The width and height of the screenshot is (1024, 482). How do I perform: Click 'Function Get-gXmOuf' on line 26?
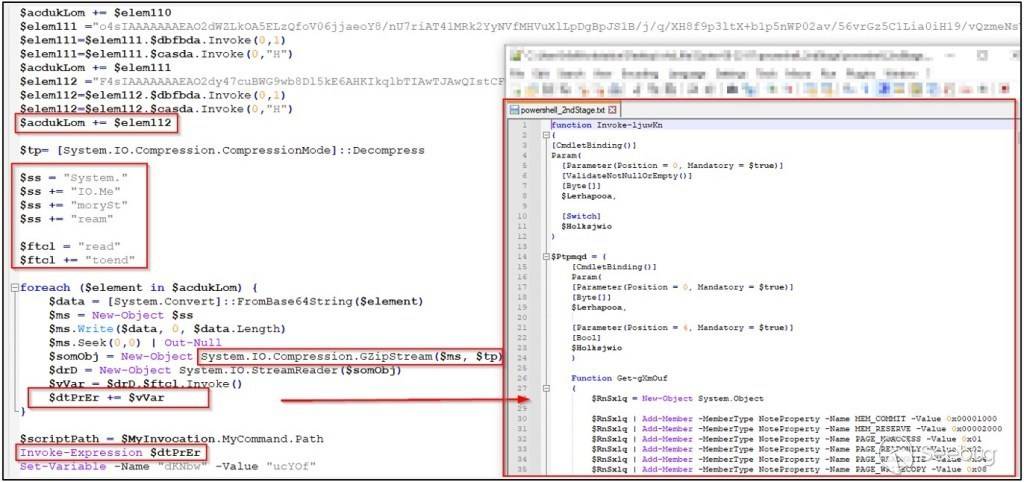click(x=619, y=378)
